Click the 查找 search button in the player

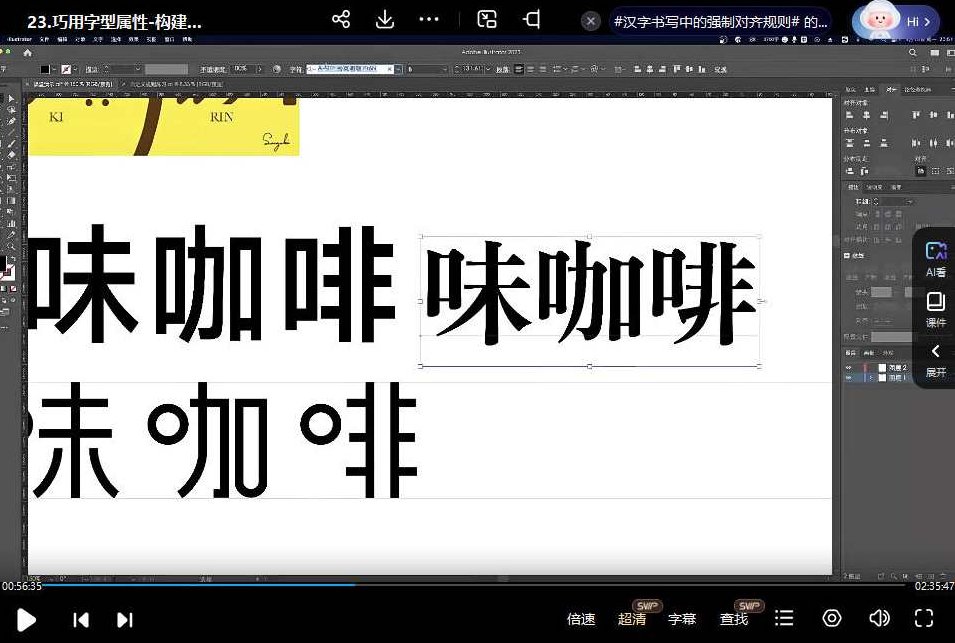tap(734, 618)
